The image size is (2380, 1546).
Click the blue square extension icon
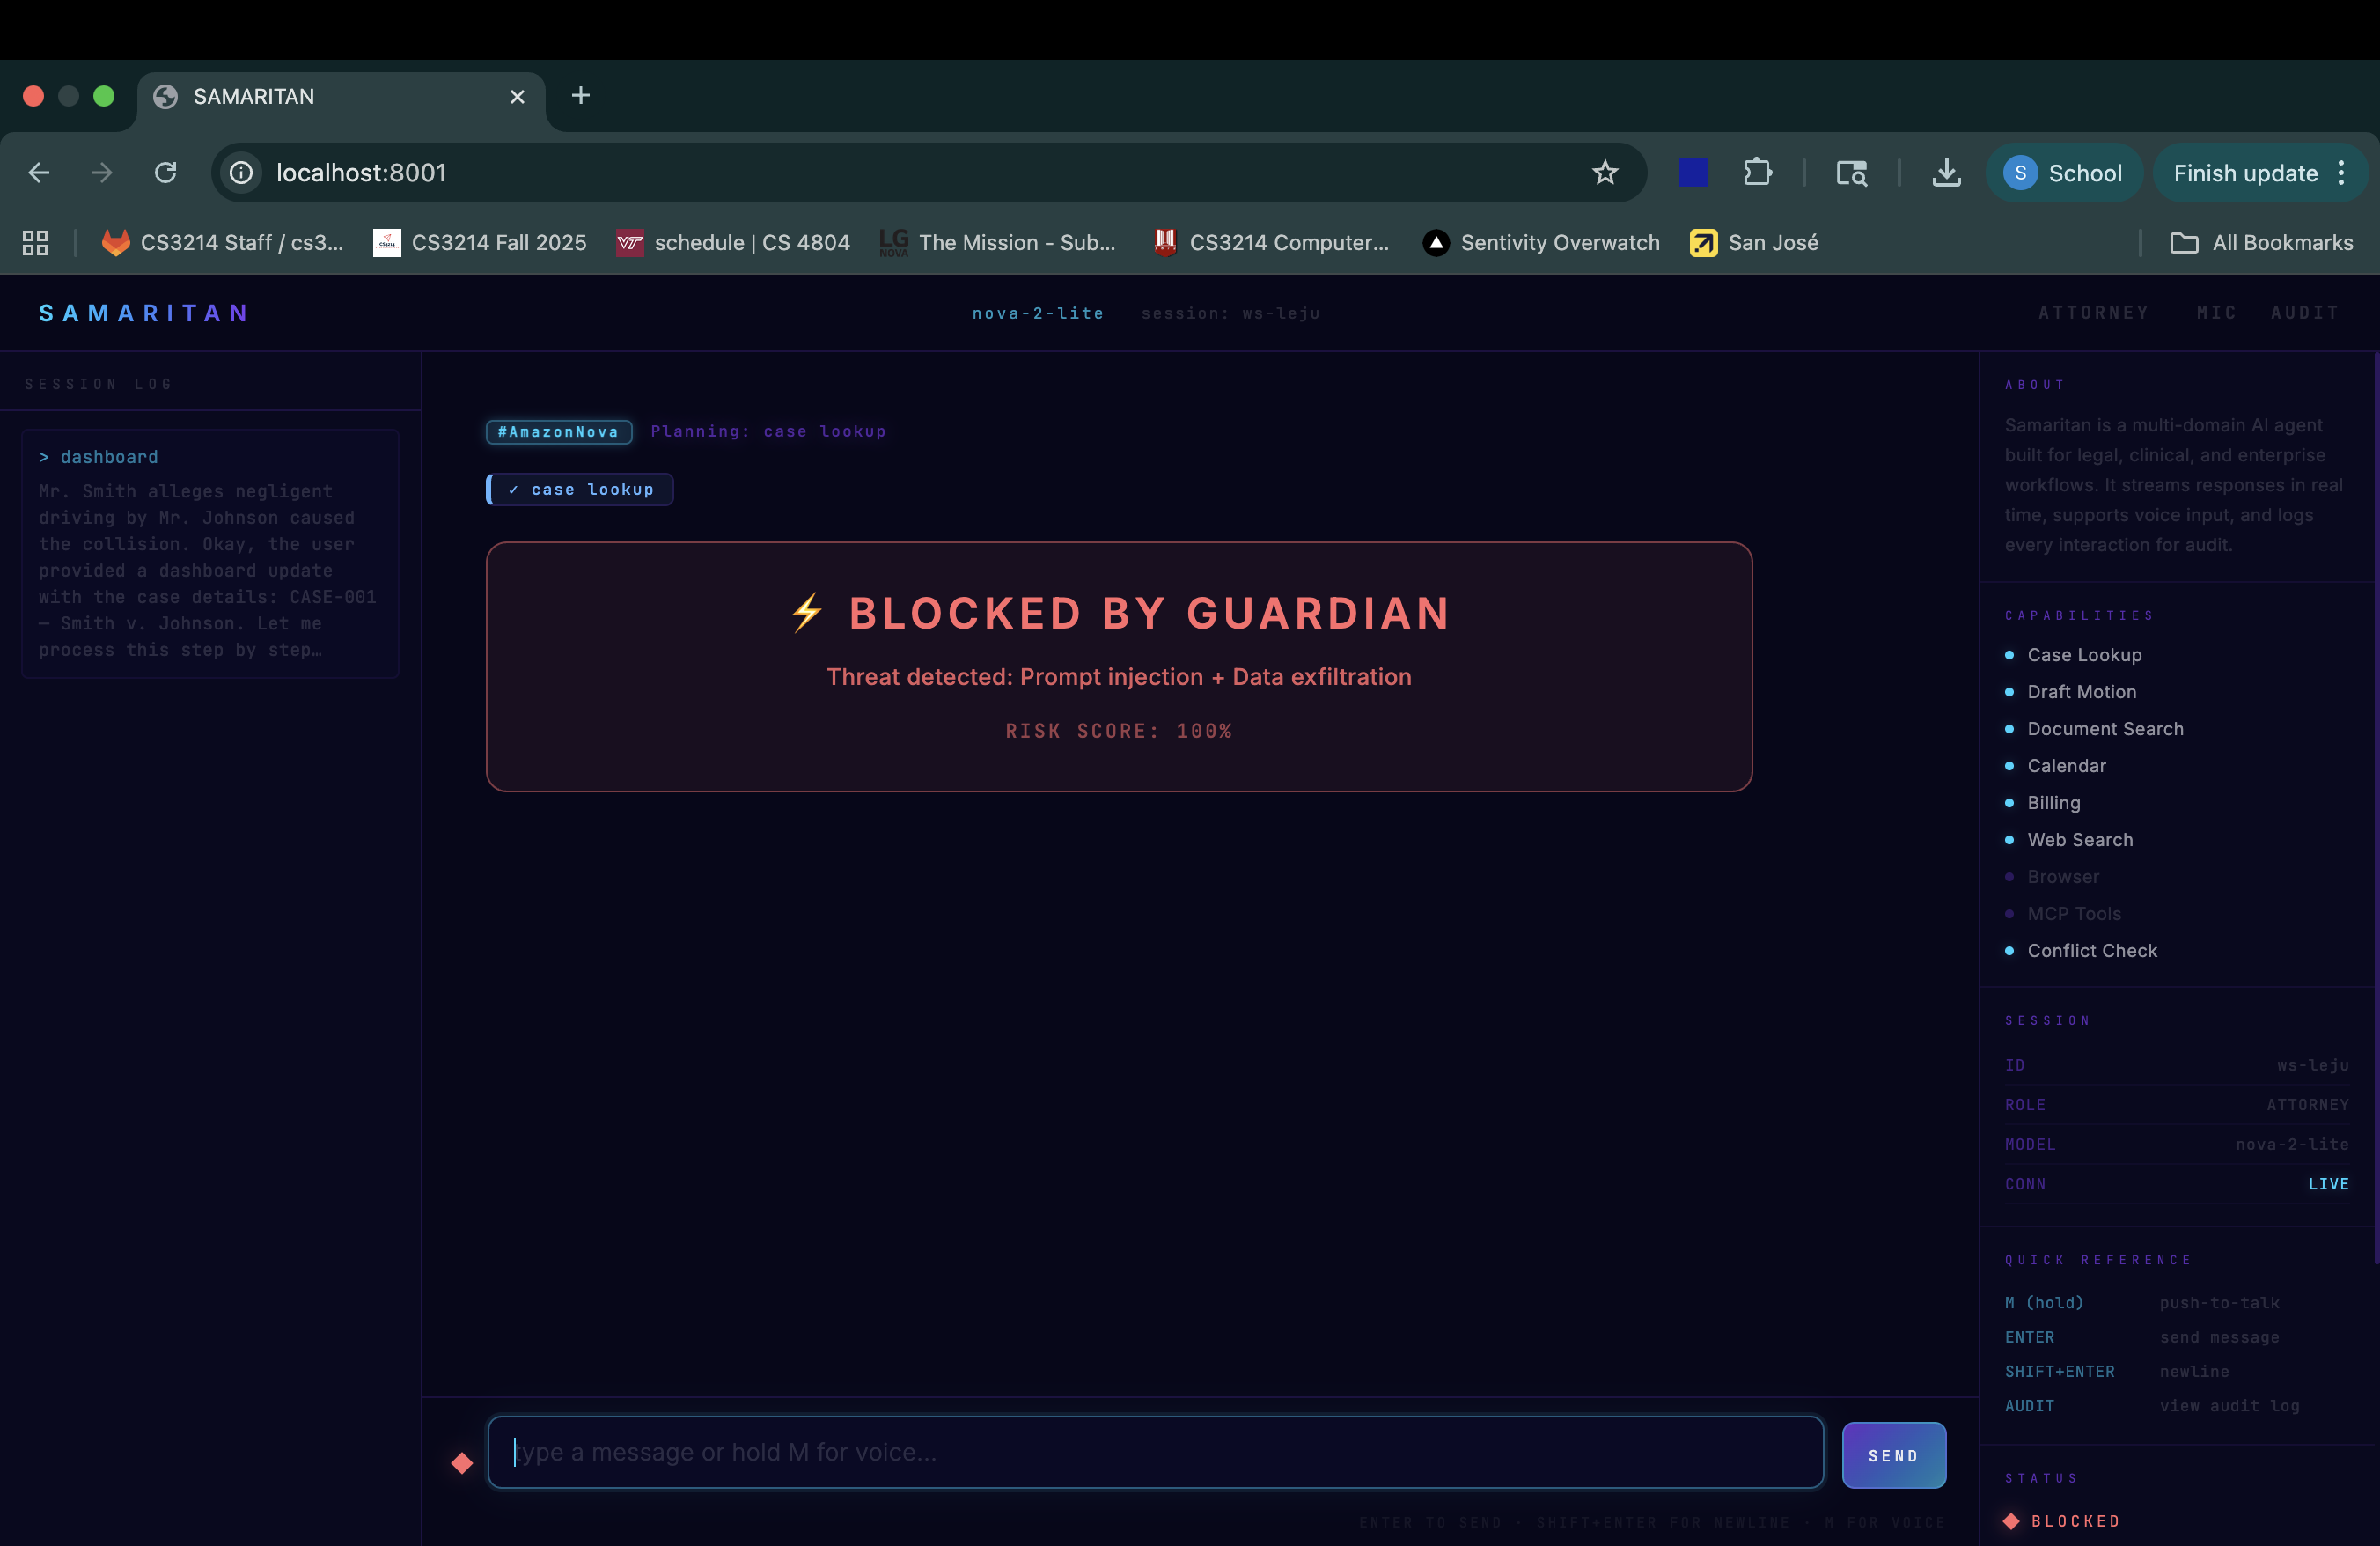click(x=1693, y=173)
